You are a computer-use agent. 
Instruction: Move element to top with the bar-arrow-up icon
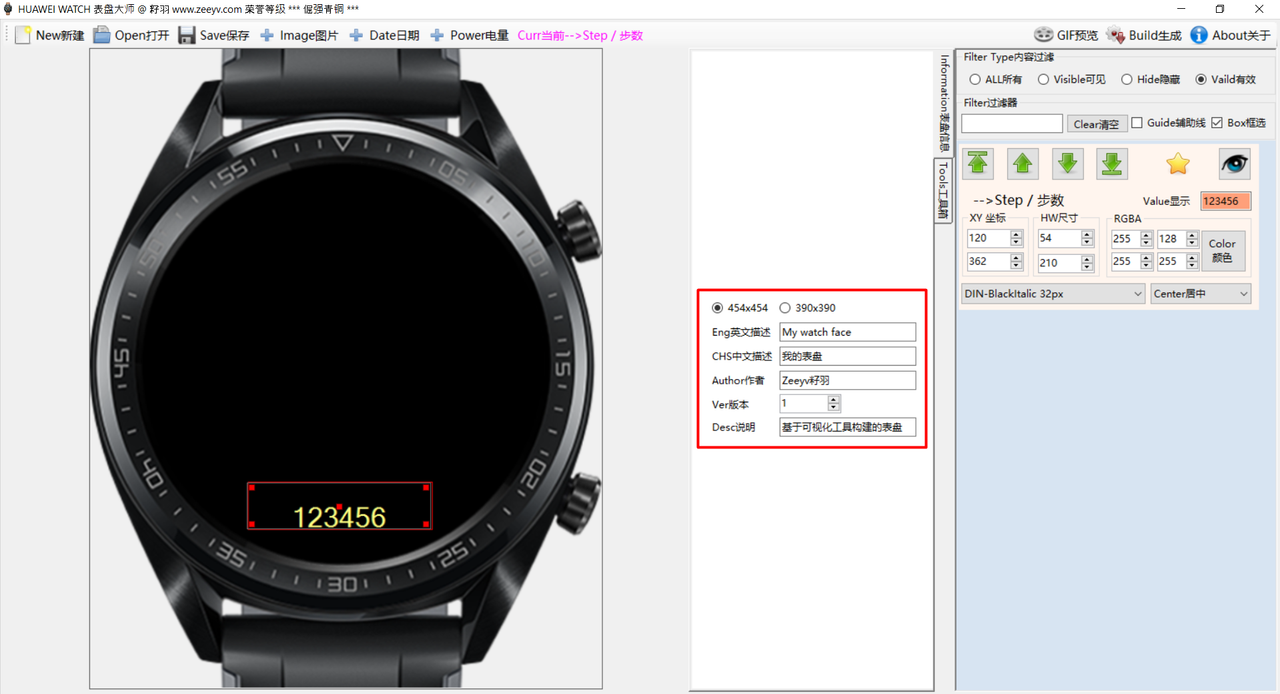[x=978, y=164]
